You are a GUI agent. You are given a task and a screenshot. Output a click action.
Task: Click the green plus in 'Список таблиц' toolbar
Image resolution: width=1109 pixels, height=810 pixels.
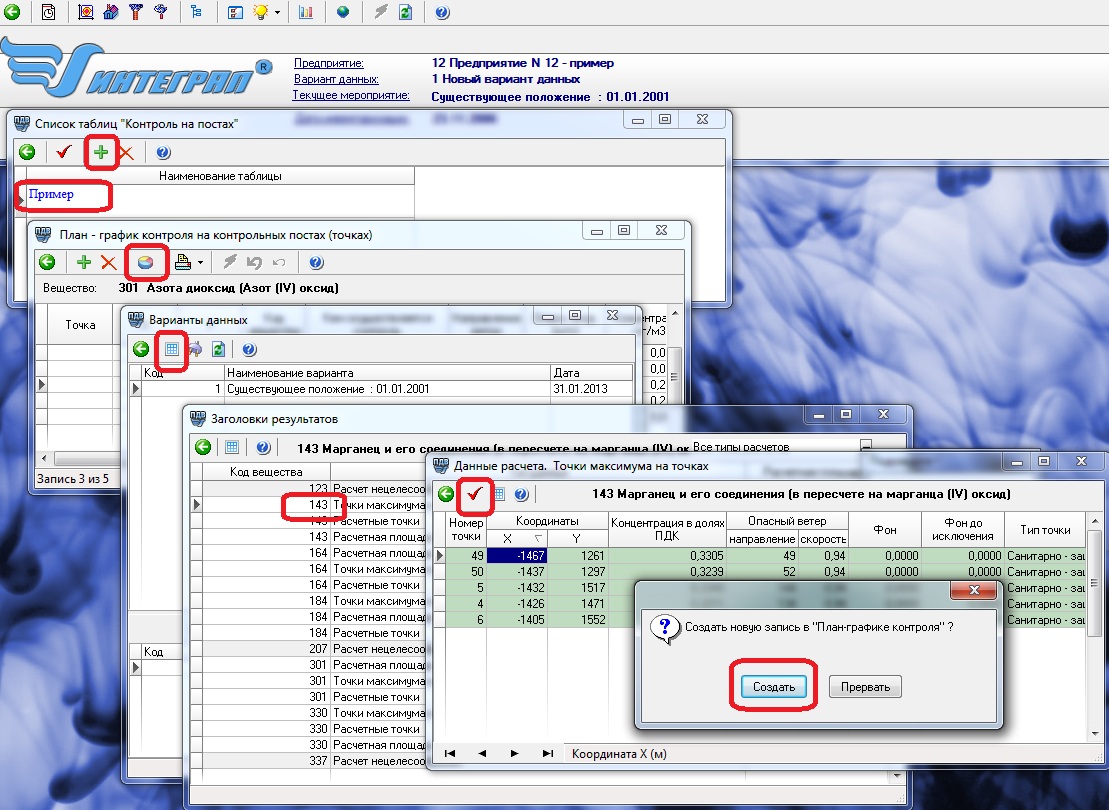pyautogui.click(x=100, y=152)
